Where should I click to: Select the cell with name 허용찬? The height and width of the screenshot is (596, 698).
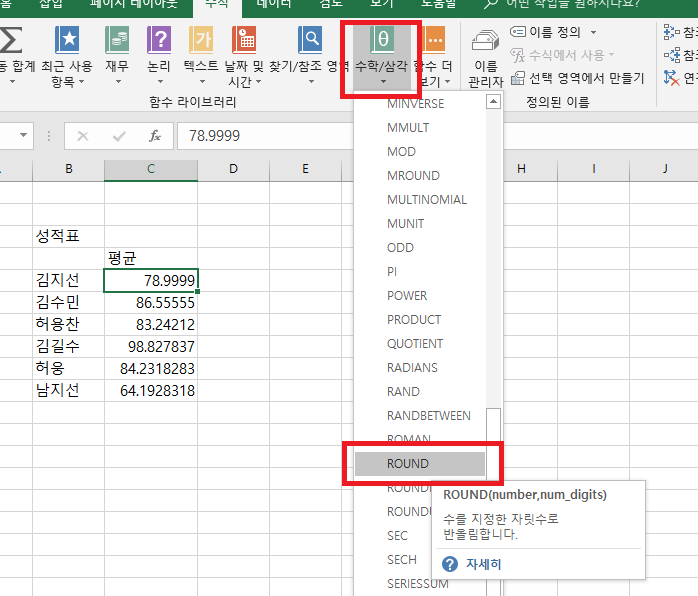pyautogui.click(x=69, y=324)
